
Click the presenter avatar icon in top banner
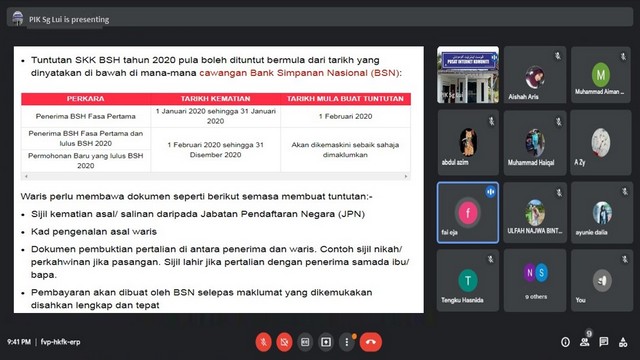(x=18, y=18)
